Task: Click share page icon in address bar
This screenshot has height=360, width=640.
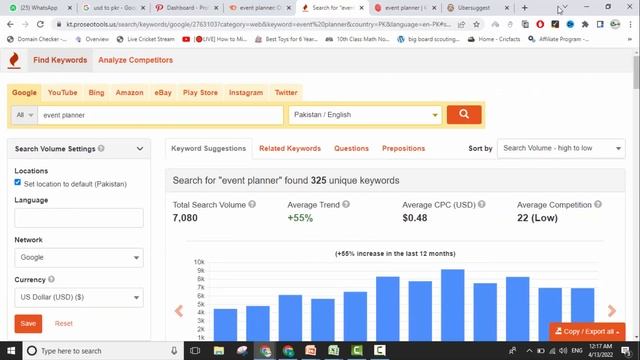Action: point(461,24)
